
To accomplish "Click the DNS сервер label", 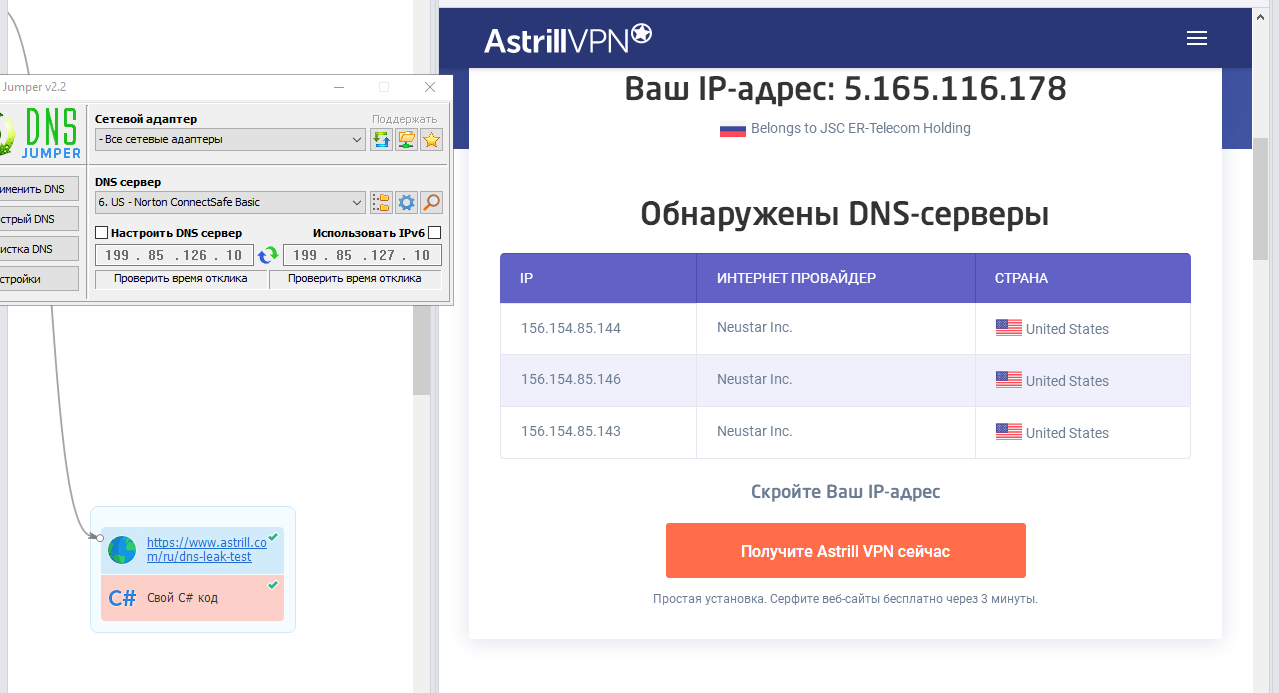I will coord(128,182).
